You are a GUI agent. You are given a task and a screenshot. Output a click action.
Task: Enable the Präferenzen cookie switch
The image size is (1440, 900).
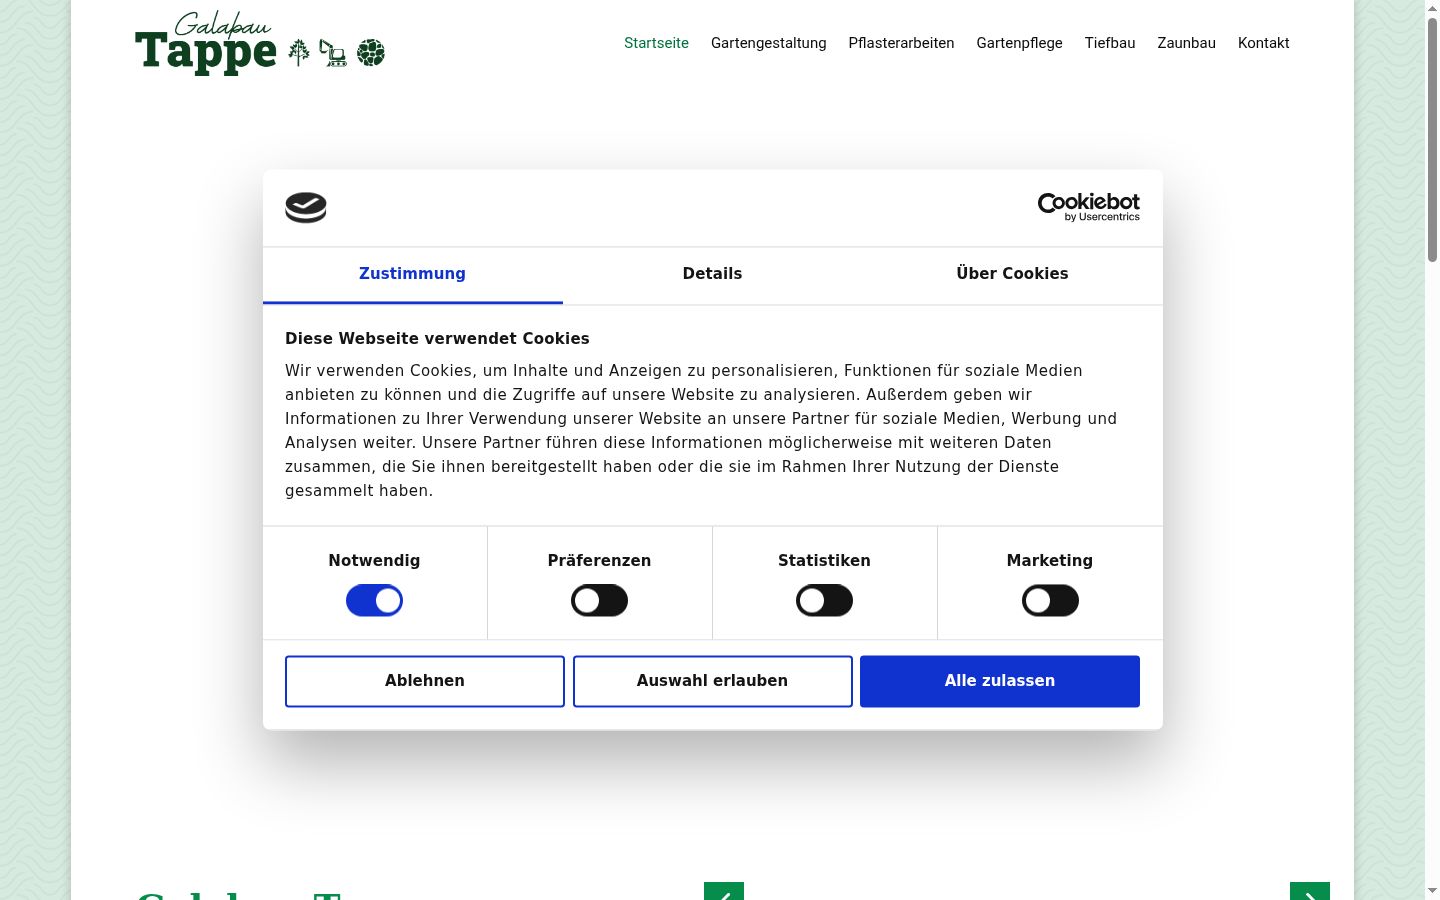(599, 601)
